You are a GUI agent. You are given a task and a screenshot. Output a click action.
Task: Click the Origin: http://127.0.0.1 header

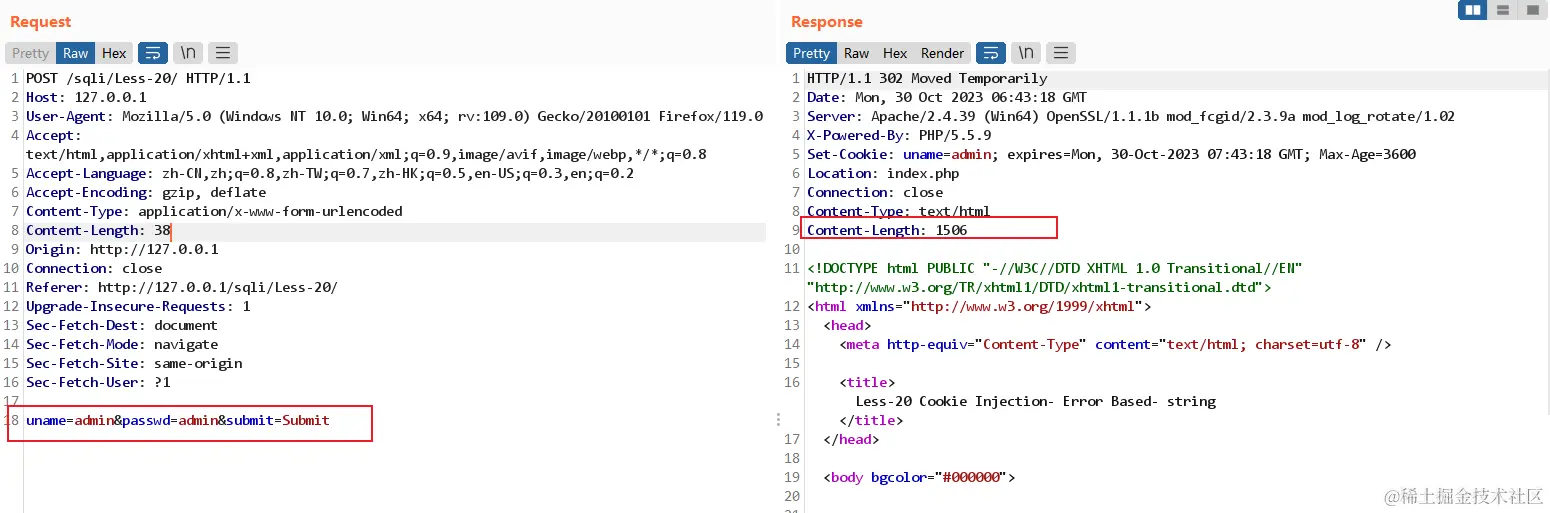tap(122, 249)
